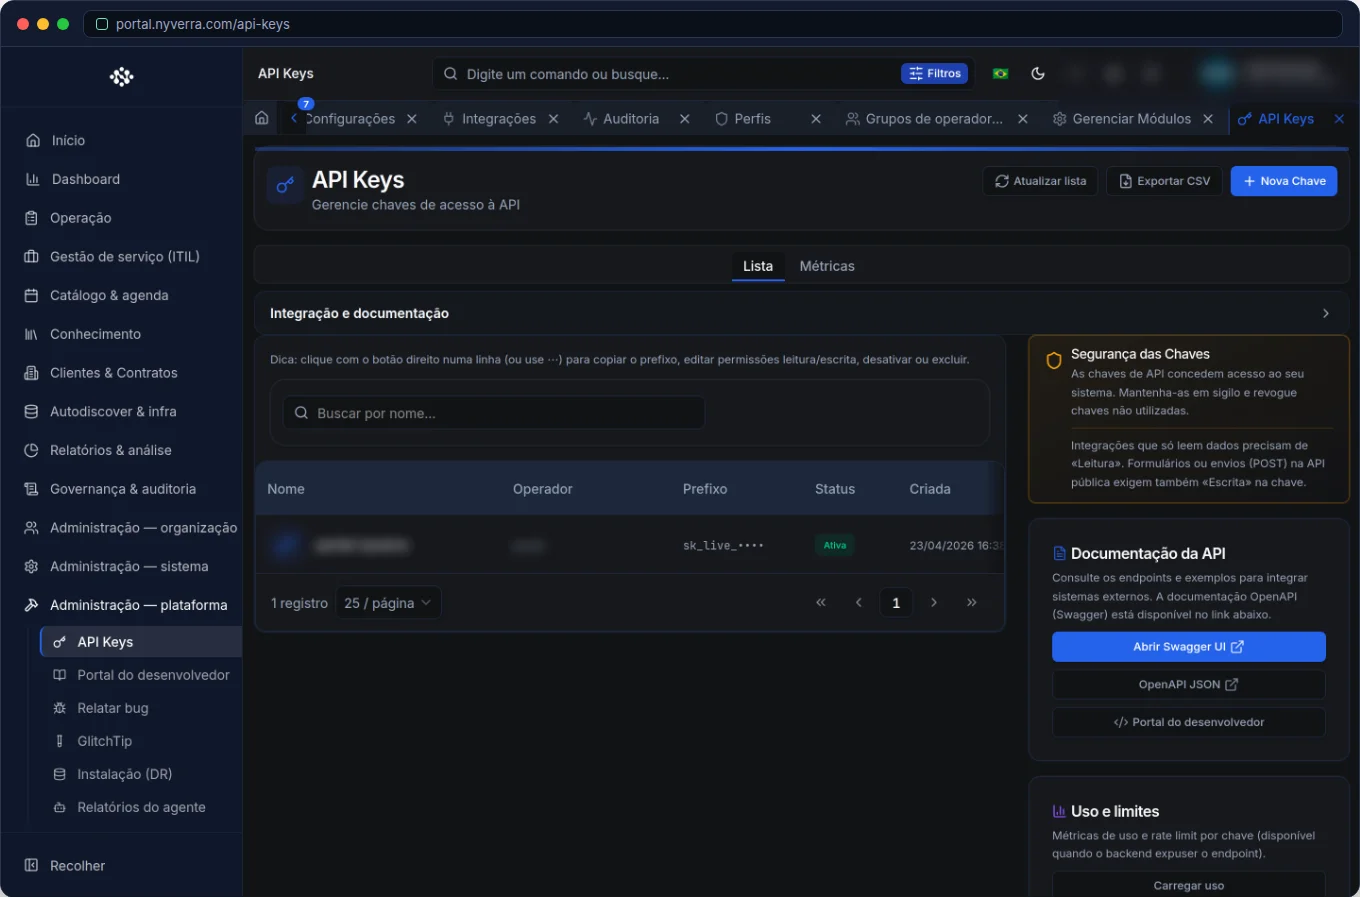Screen dimensions: 1360x898
Task: Jump to the last results page
Action: click(x=971, y=603)
